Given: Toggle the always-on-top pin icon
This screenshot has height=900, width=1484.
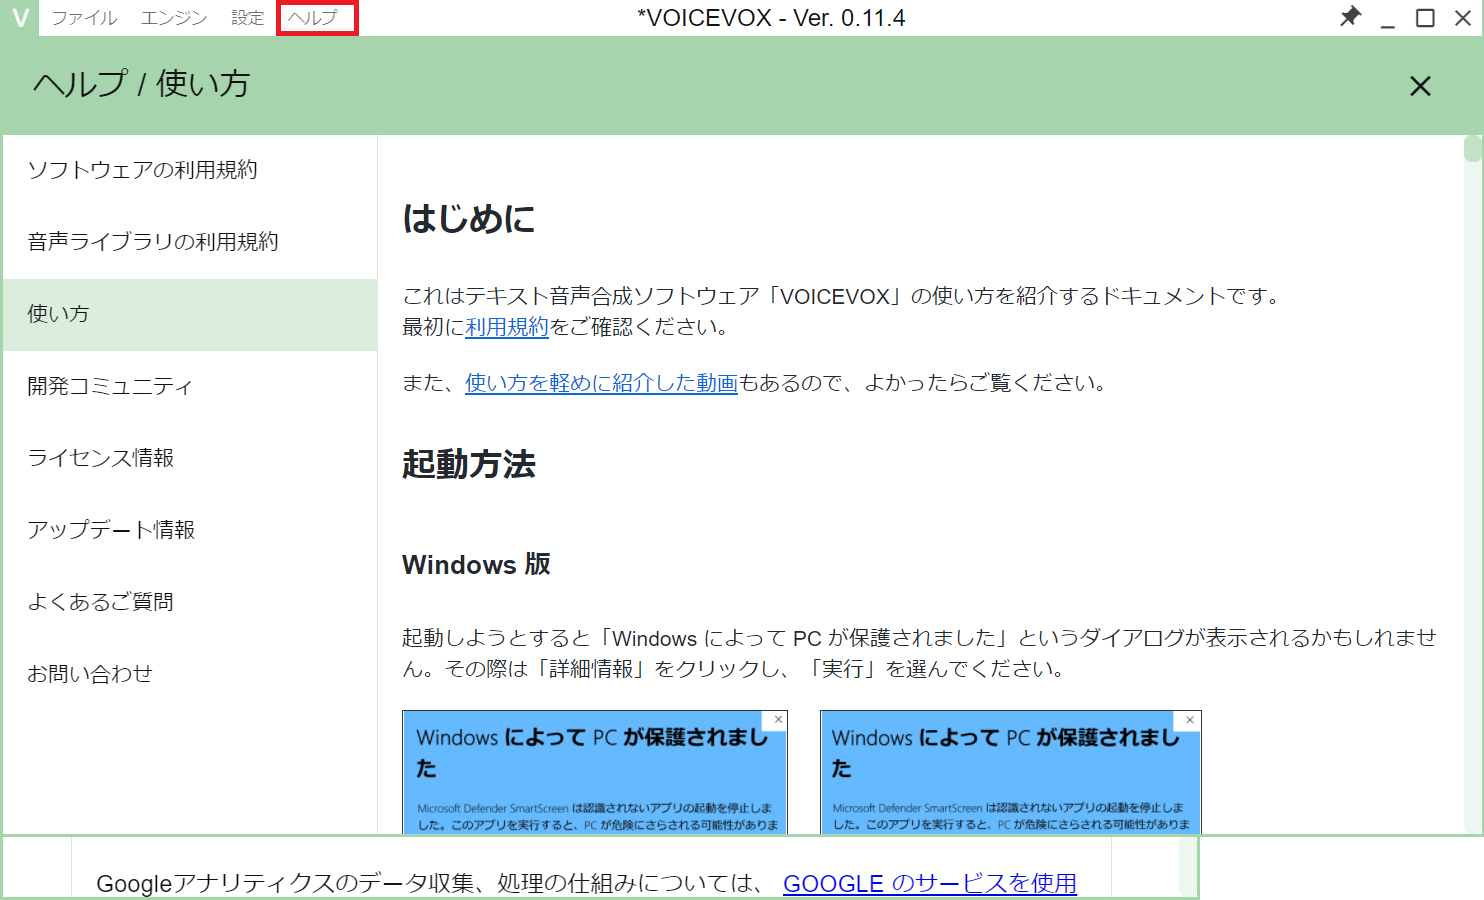Looking at the screenshot, I should click(x=1351, y=16).
